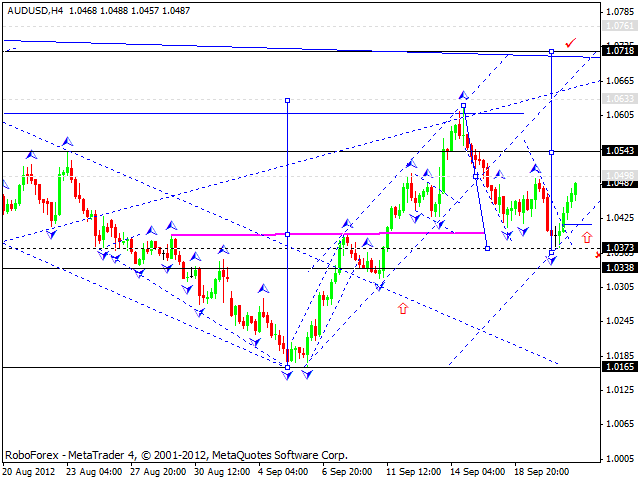Click the 30 Aug 12:00 date label
640x480 pixels.
(x=222, y=472)
